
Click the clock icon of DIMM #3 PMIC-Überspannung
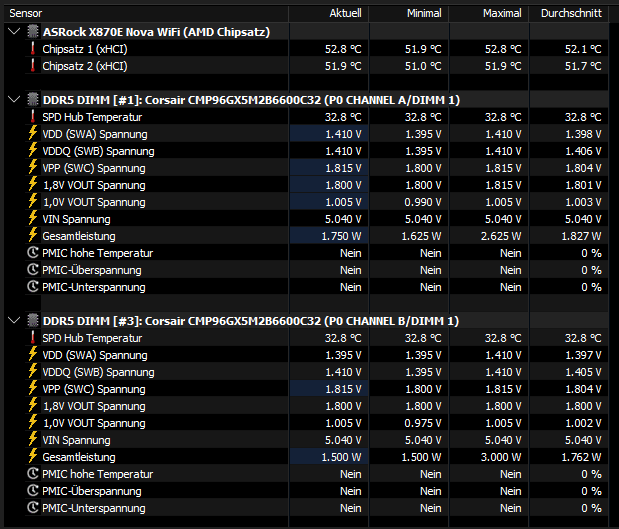pyautogui.click(x=33, y=490)
